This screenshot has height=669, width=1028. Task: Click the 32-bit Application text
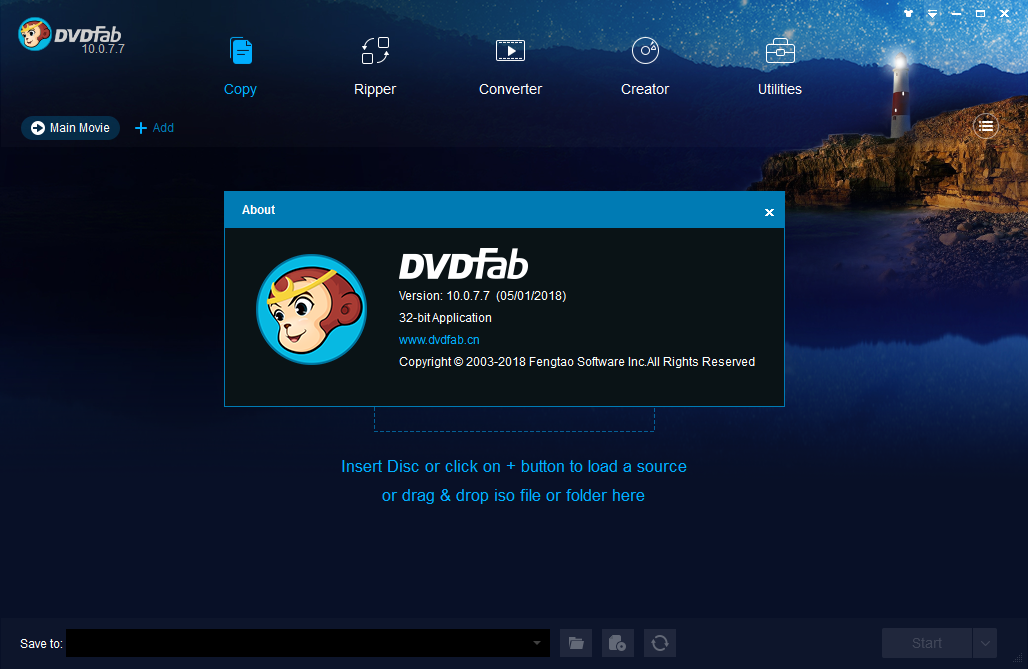tap(445, 317)
